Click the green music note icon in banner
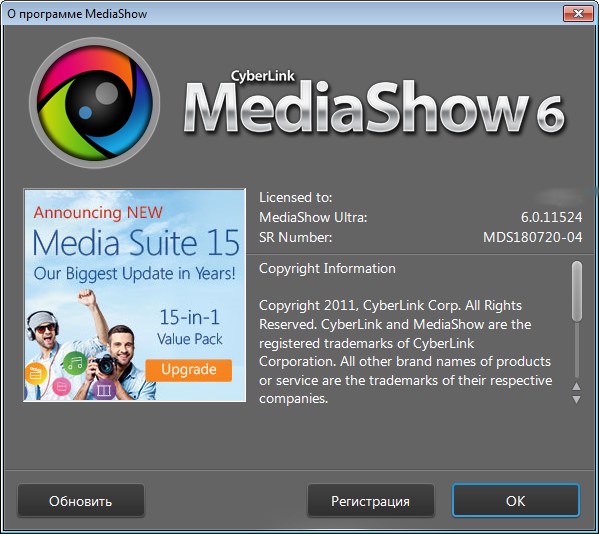The height and width of the screenshot is (534, 599). [75, 363]
